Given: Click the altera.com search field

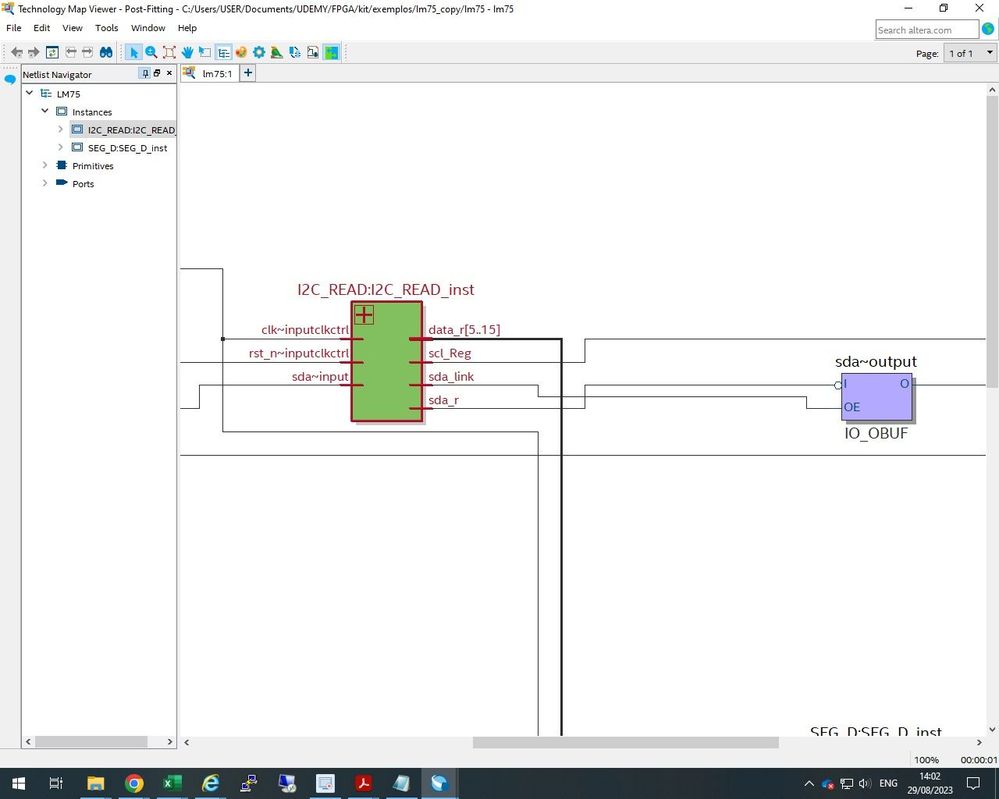Looking at the screenshot, I should tap(927, 30).
